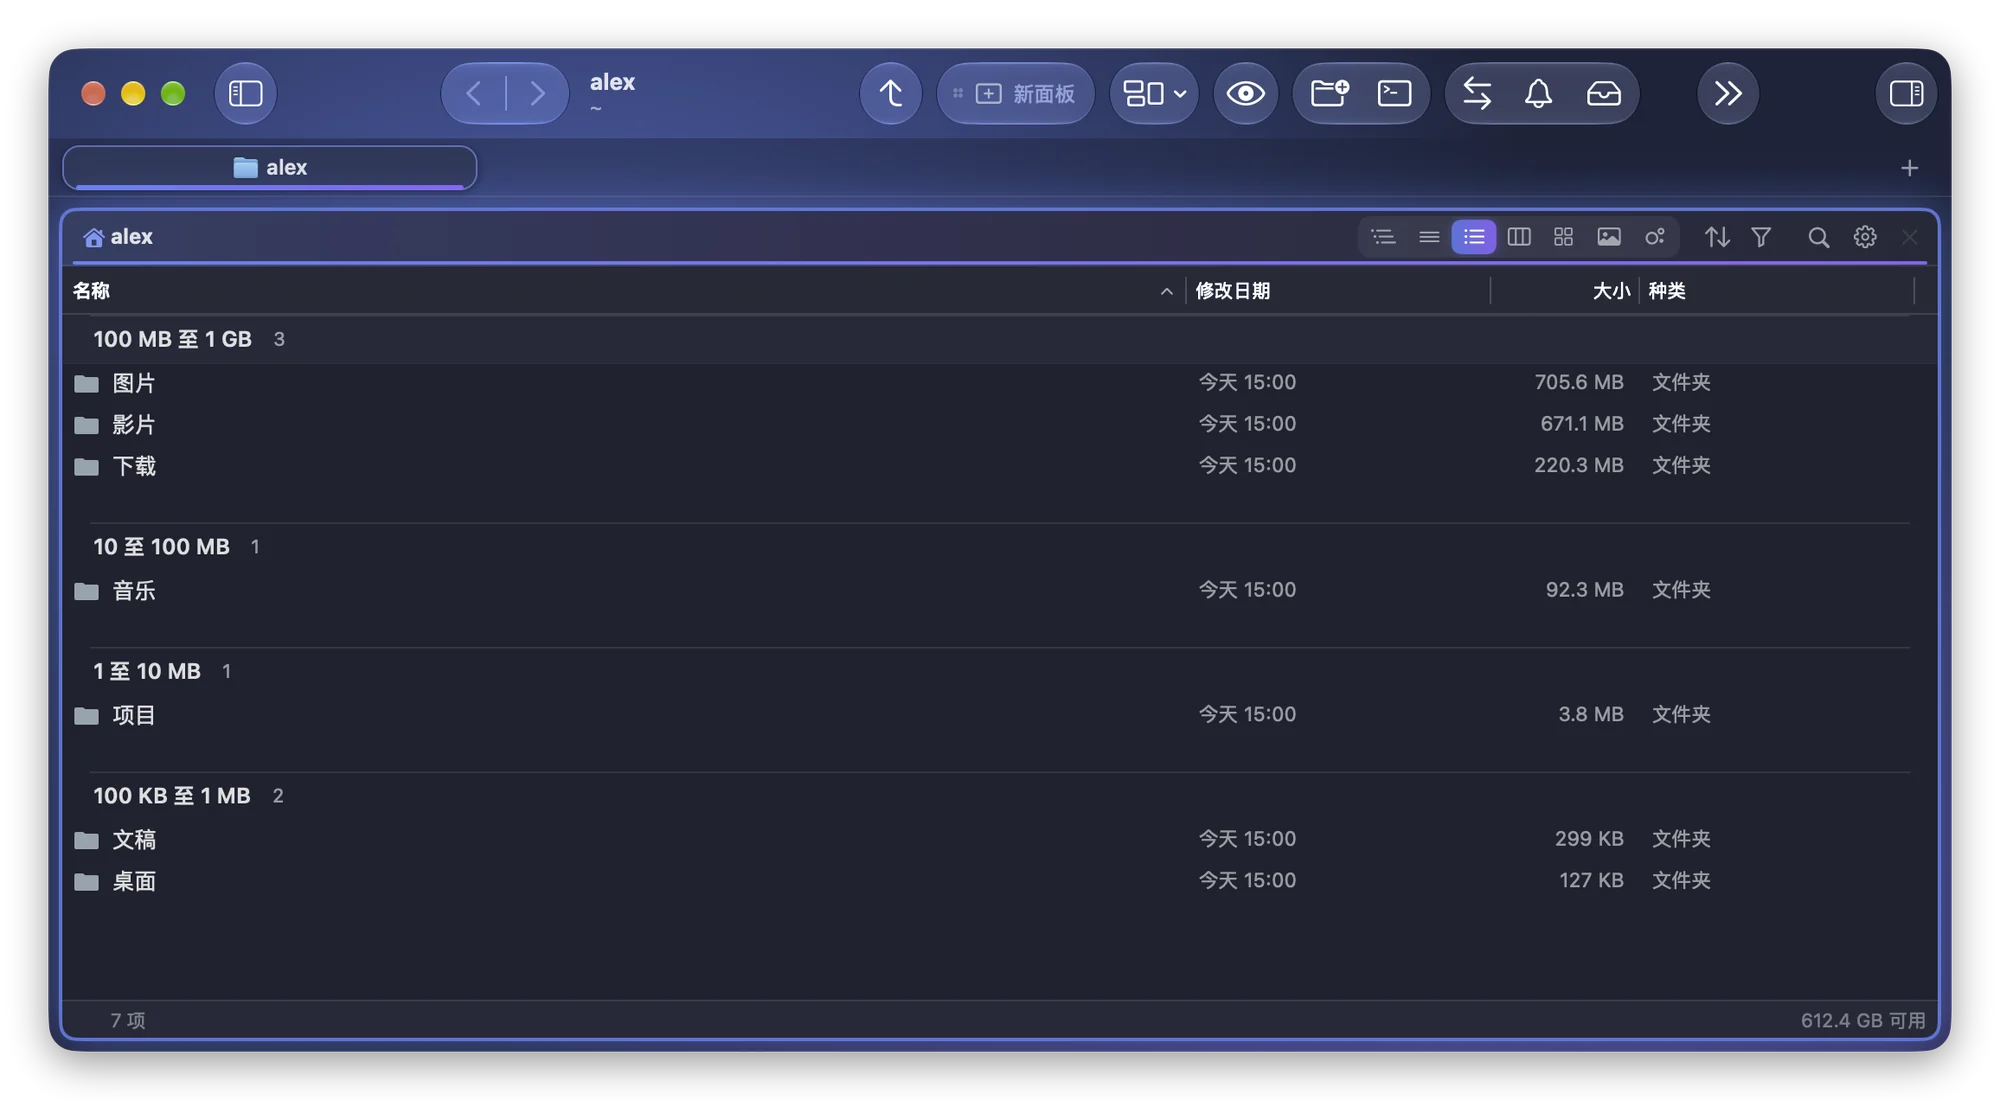Collapse the 10 至 100 MB group
This screenshot has height=1100, width=2000.
click(x=161, y=547)
